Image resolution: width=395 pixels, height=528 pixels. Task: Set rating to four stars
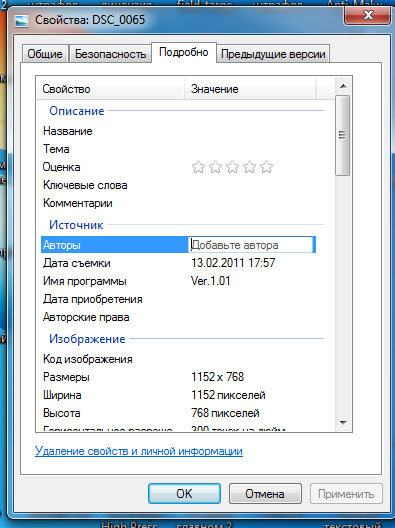250,167
